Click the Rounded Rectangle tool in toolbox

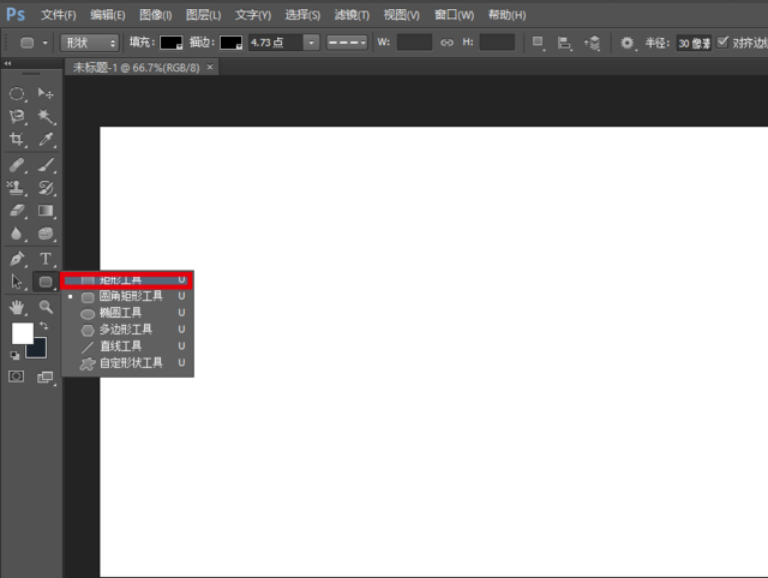coord(46,282)
